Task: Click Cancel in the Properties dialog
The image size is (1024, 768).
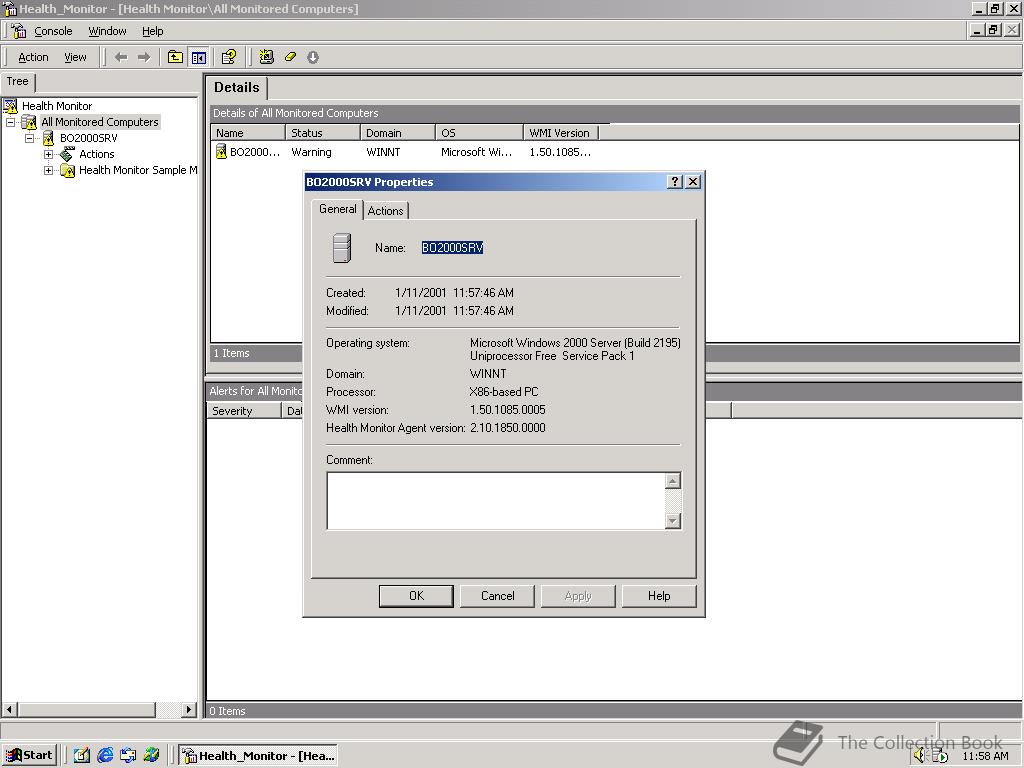Action: (x=498, y=596)
